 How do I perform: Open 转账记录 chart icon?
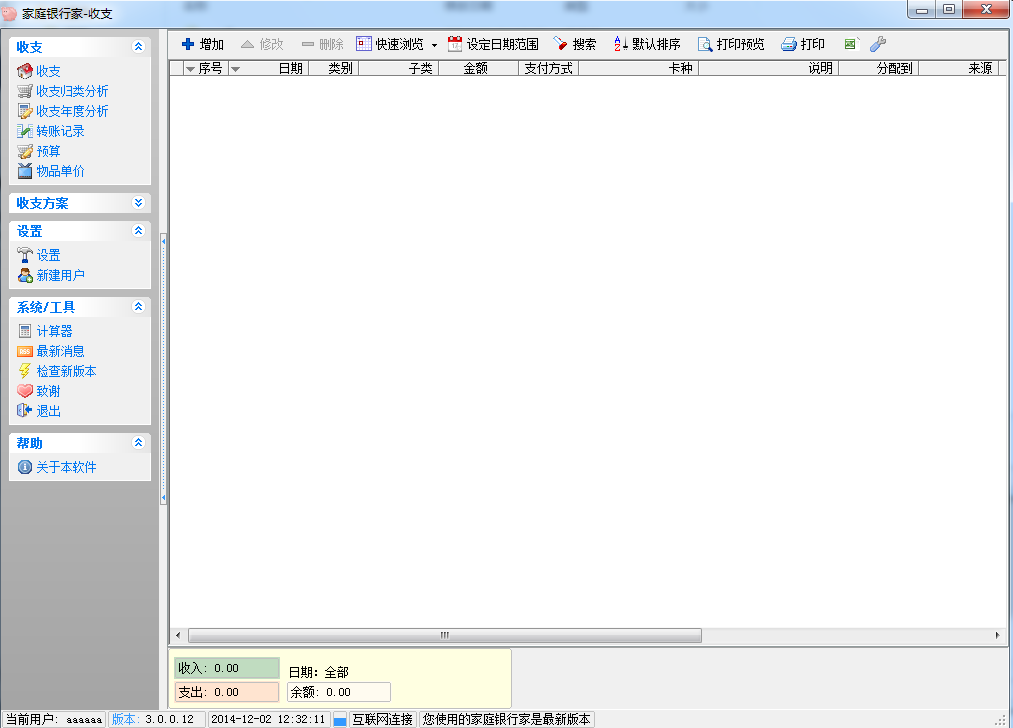click(25, 131)
